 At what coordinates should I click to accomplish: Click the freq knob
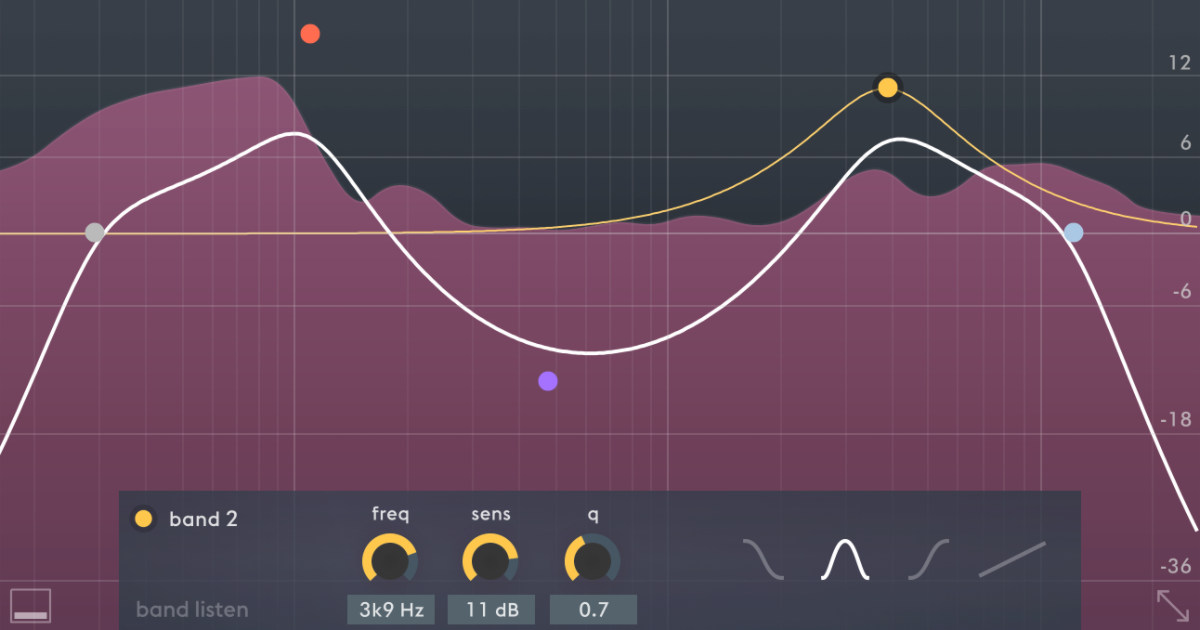[x=390, y=560]
